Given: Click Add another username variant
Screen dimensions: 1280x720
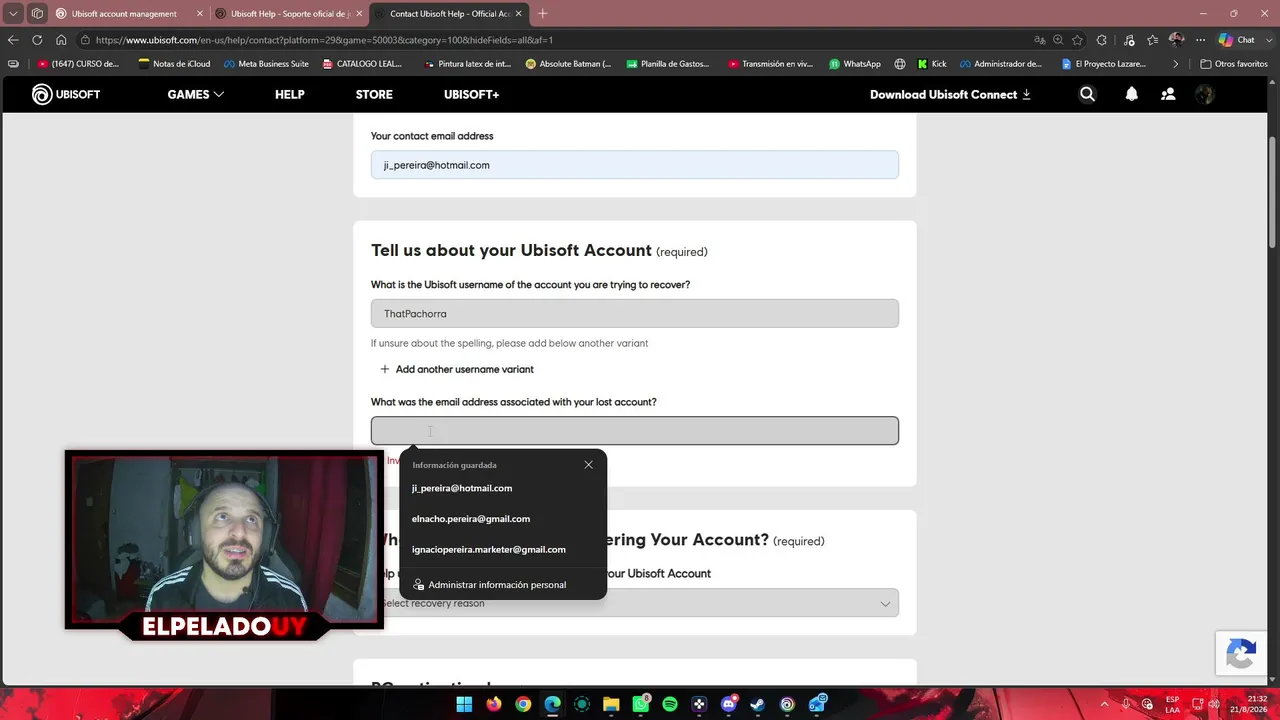Looking at the screenshot, I should [x=457, y=369].
